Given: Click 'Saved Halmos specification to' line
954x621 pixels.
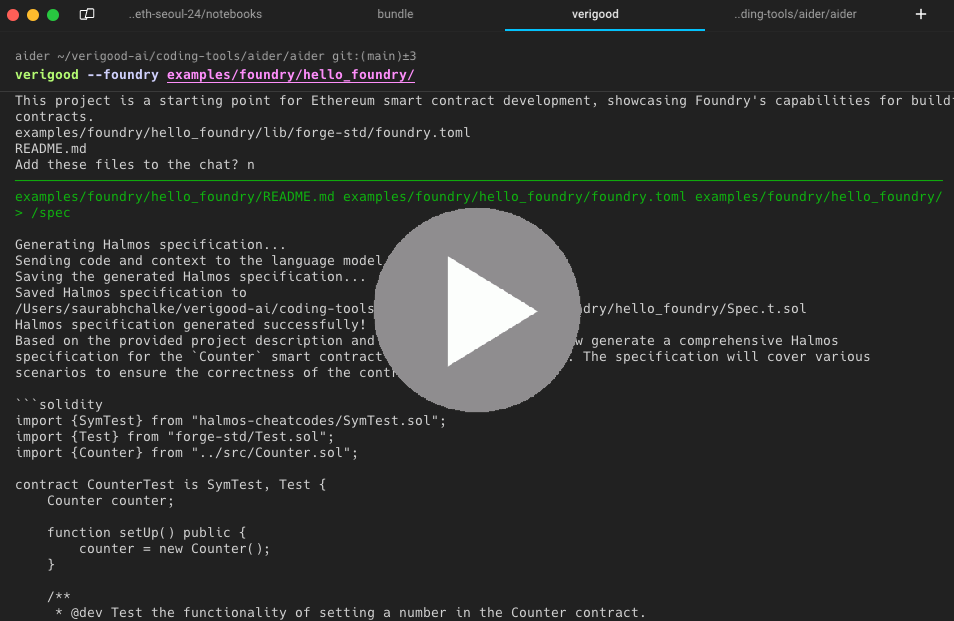Looking at the screenshot, I should (130, 293).
